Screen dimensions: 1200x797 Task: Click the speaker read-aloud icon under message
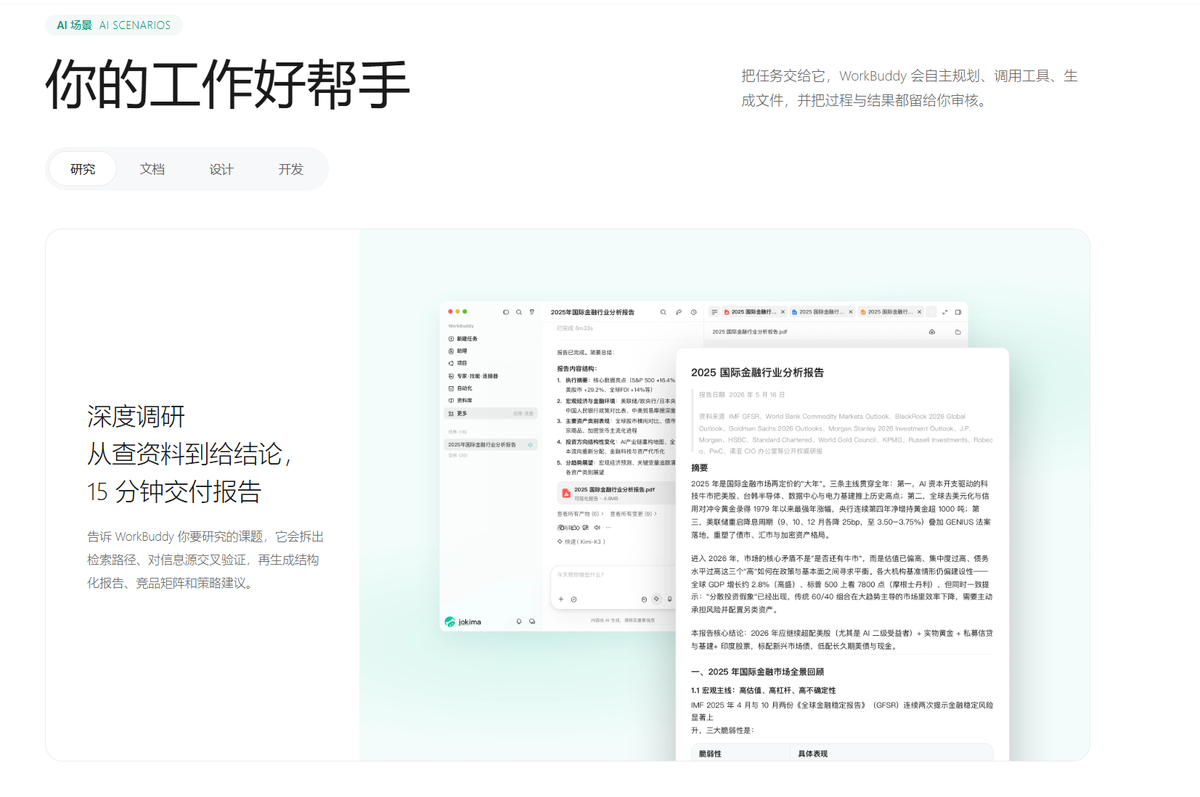point(597,527)
